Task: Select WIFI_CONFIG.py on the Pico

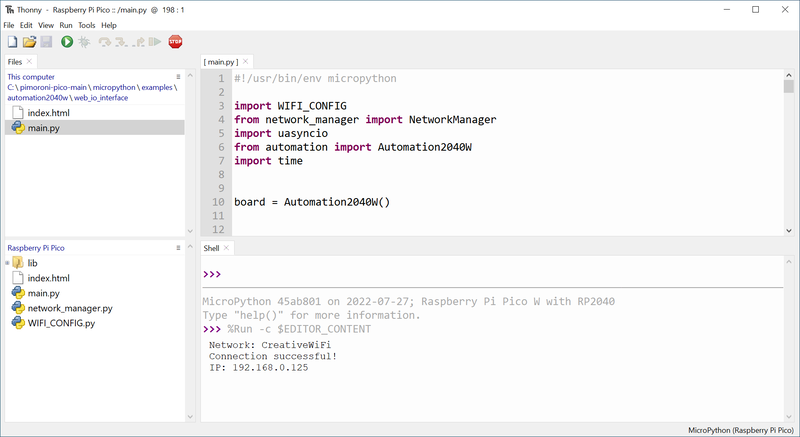Action: click(60, 323)
